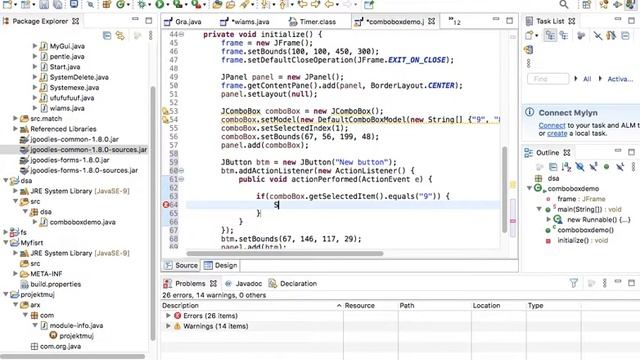
Task: Expand the src.match package
Action: point(16,118)
